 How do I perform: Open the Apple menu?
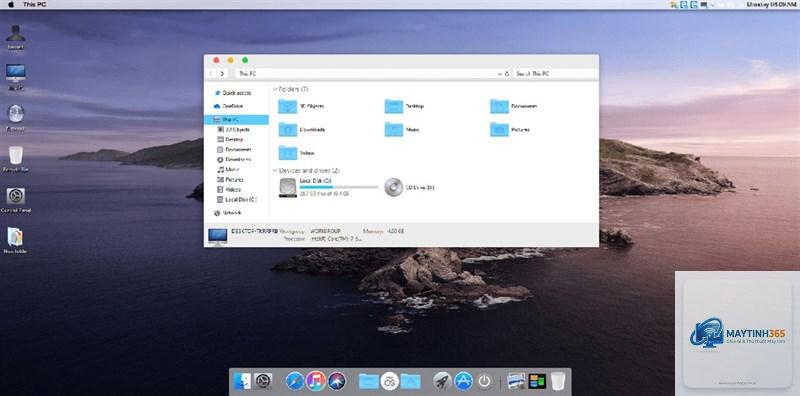(11, 4)
